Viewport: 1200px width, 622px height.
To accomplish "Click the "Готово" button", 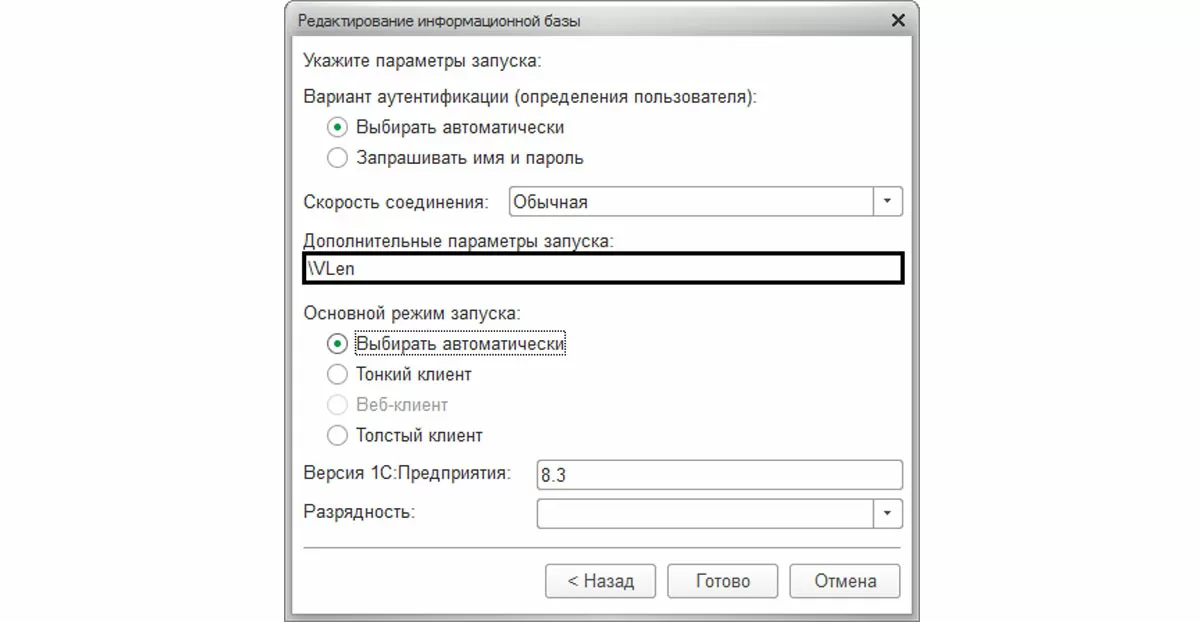I will click(722, 581).
